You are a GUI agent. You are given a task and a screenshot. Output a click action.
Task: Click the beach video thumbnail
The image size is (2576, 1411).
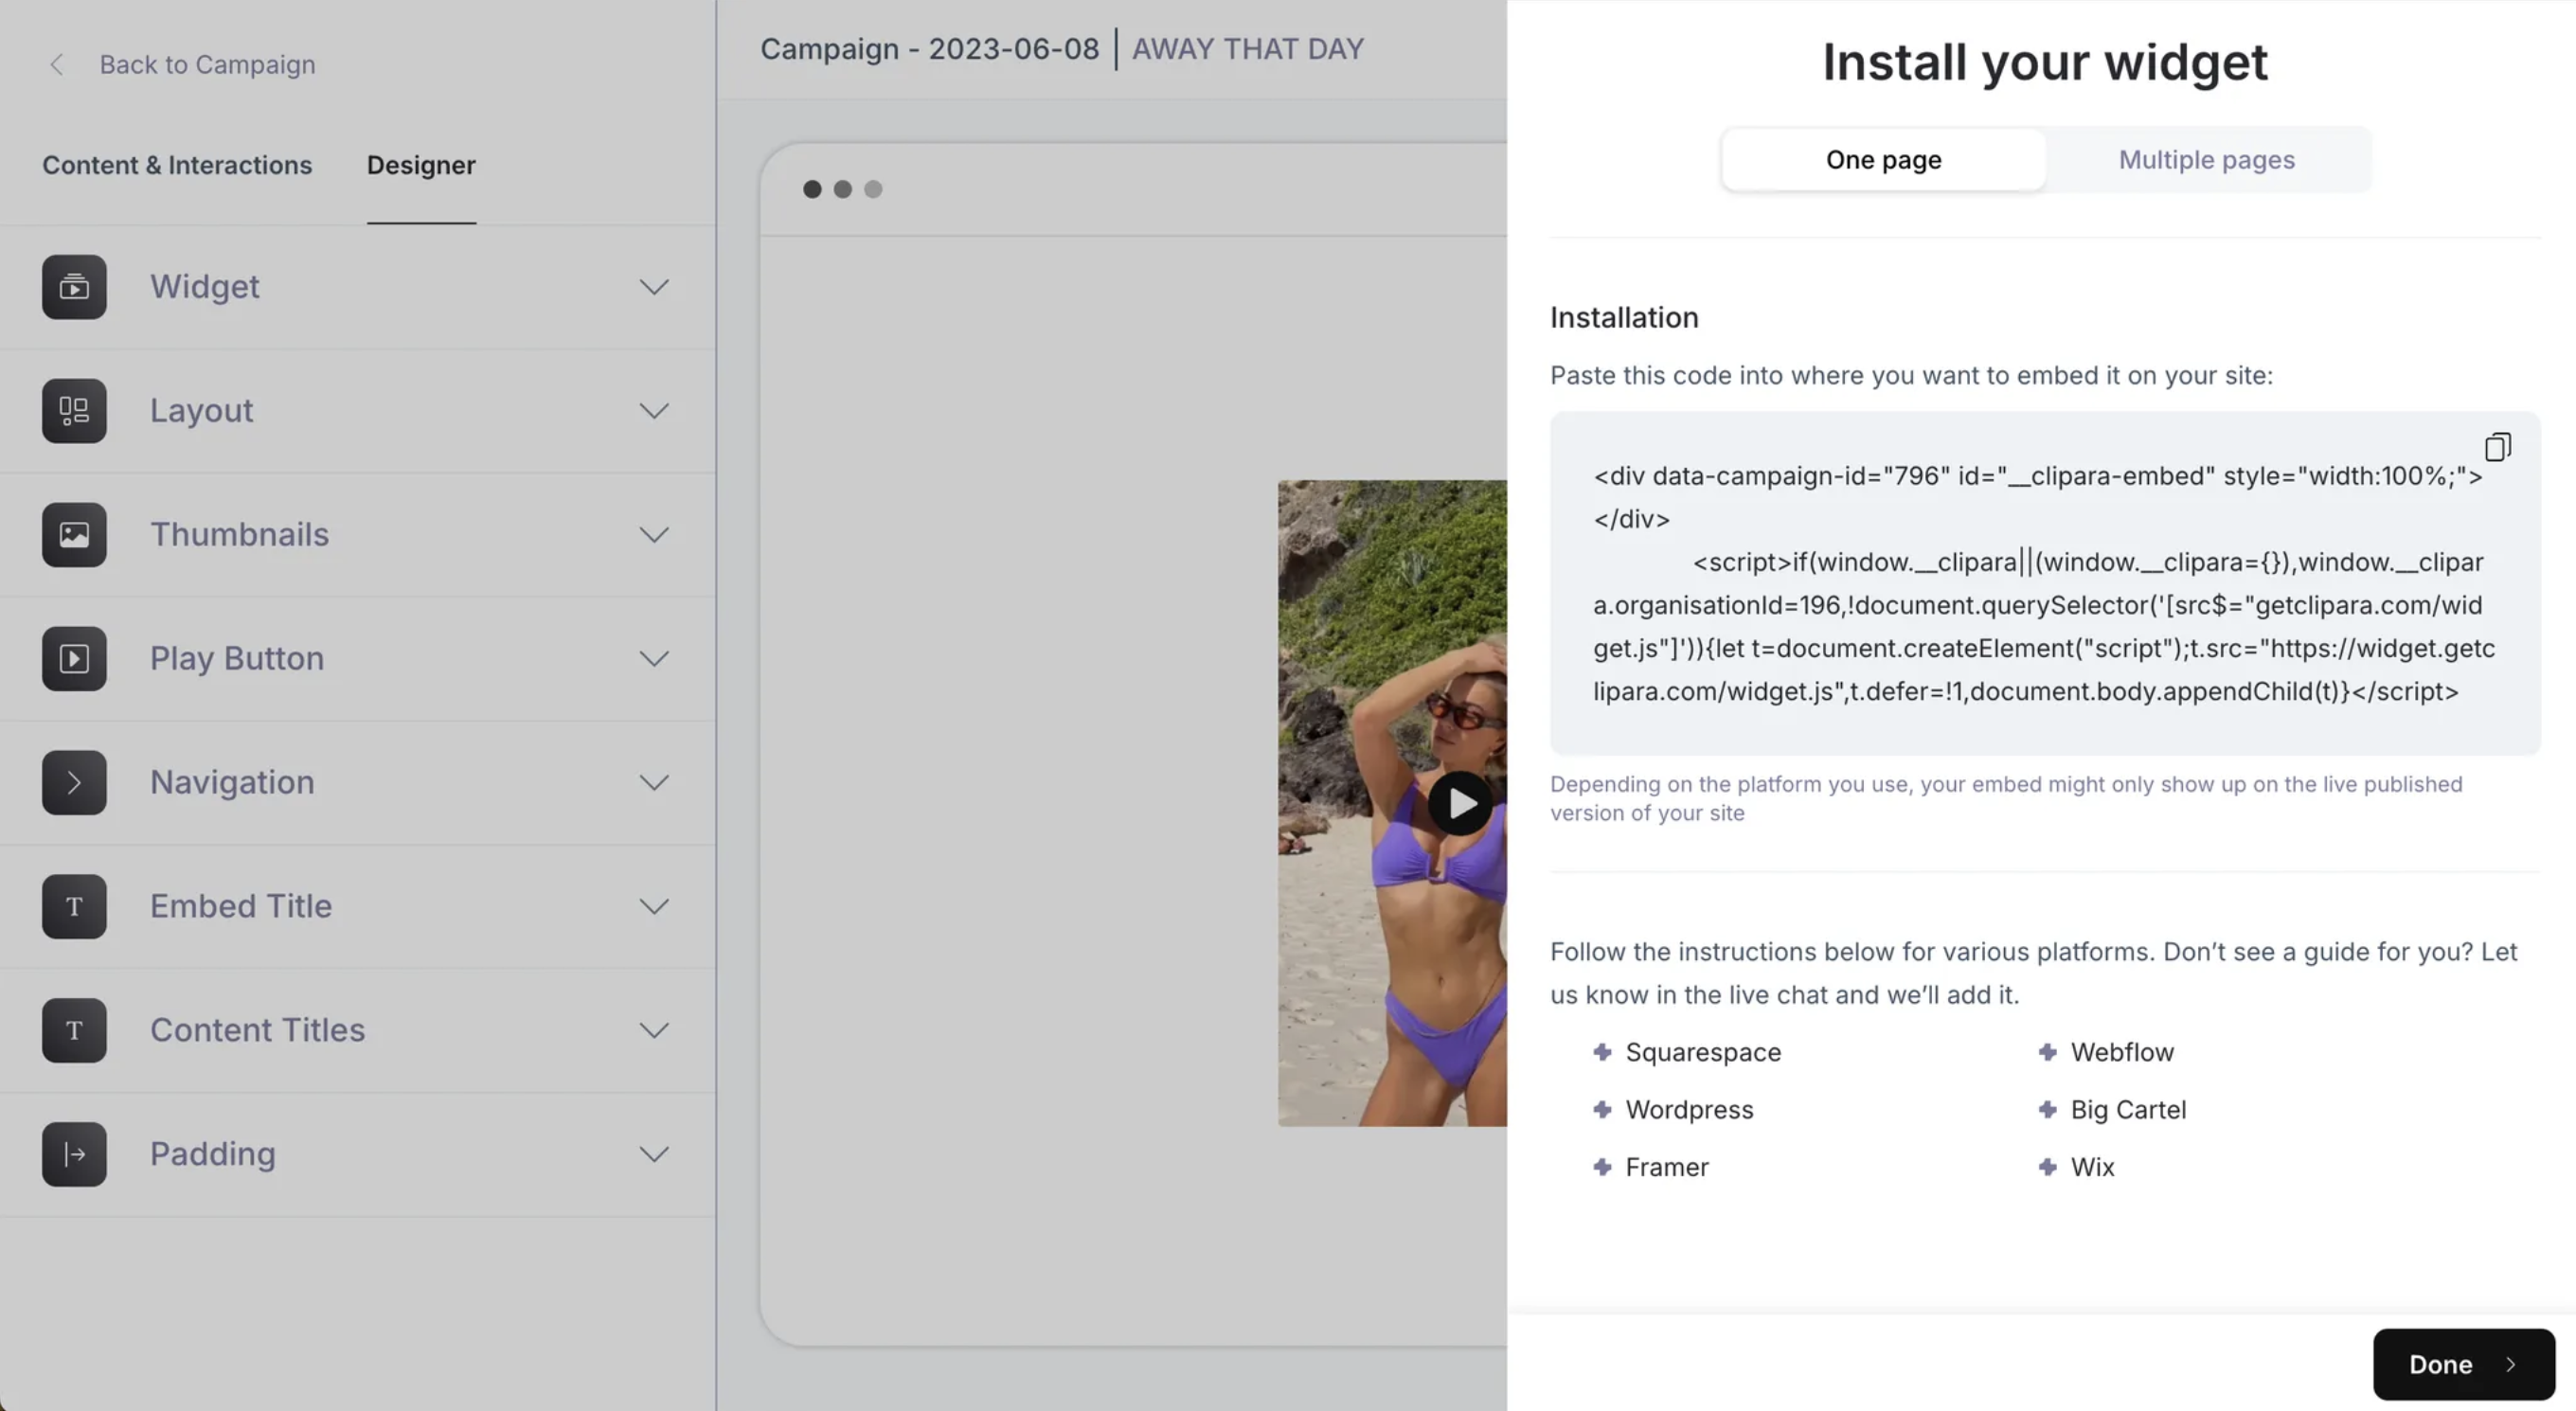(x=1392, y=803)
